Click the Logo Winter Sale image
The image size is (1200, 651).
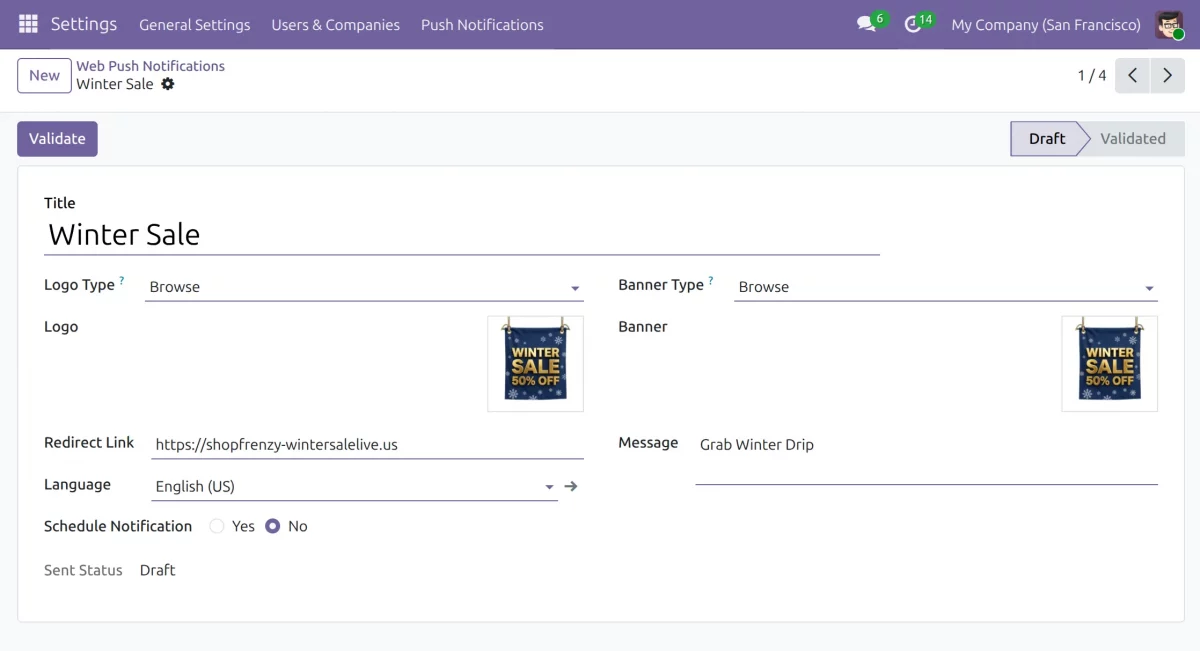536,364
